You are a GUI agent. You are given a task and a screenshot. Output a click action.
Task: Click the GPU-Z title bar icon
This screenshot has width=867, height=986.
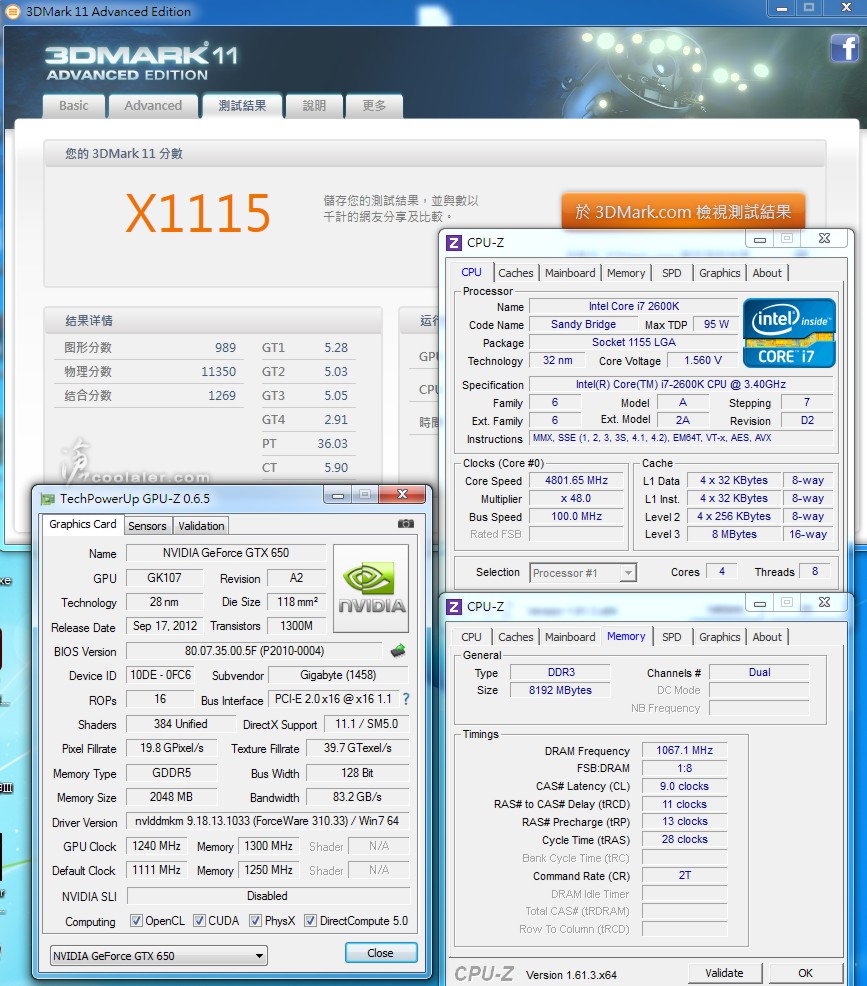click(x=47, y=499)
